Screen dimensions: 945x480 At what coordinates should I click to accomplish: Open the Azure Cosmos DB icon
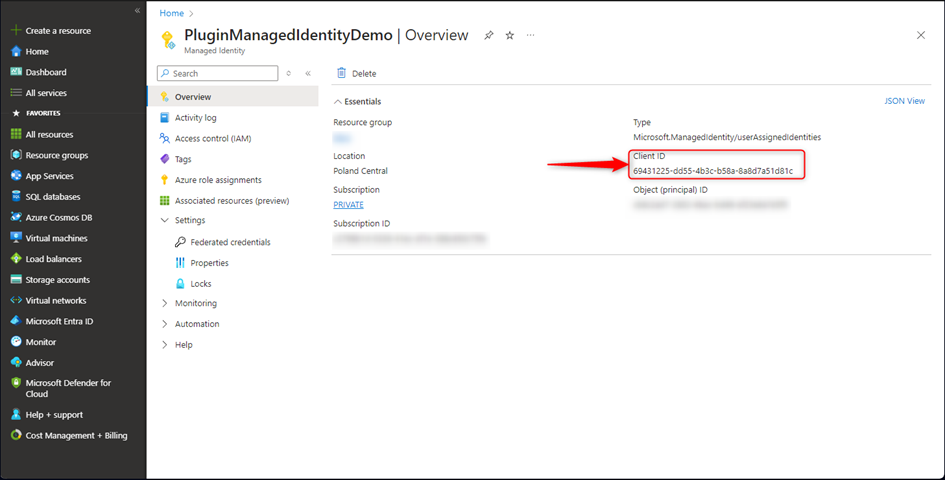[x=16, y=217]
